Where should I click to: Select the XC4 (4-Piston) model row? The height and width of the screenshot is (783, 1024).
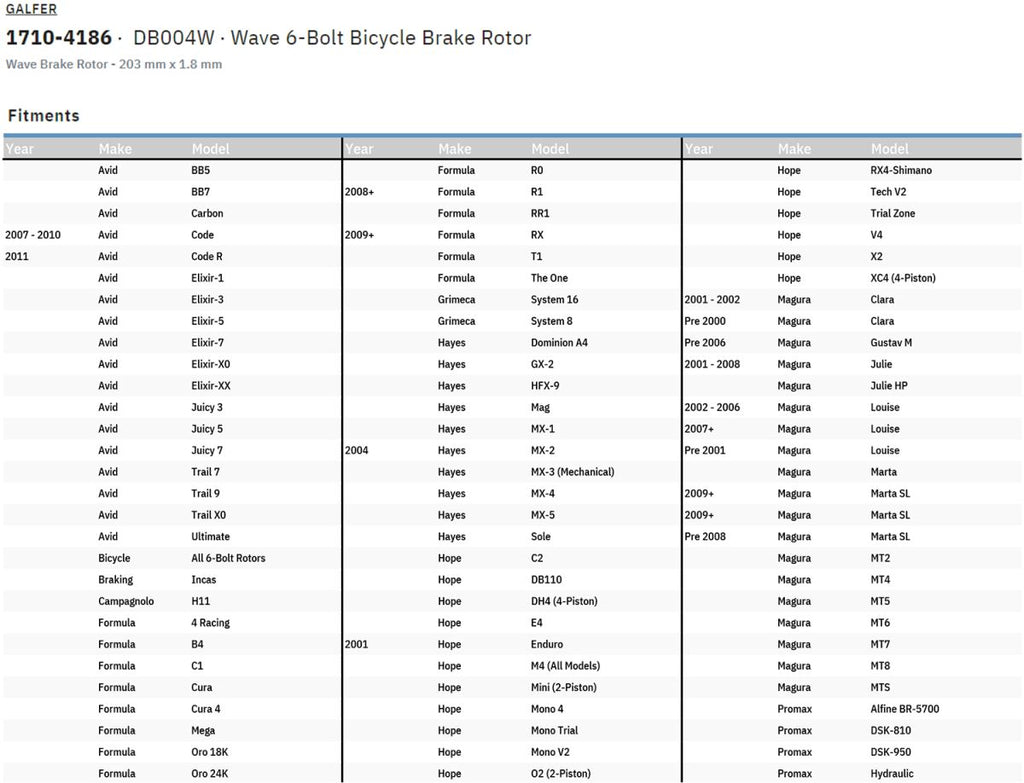pos(903,278)
